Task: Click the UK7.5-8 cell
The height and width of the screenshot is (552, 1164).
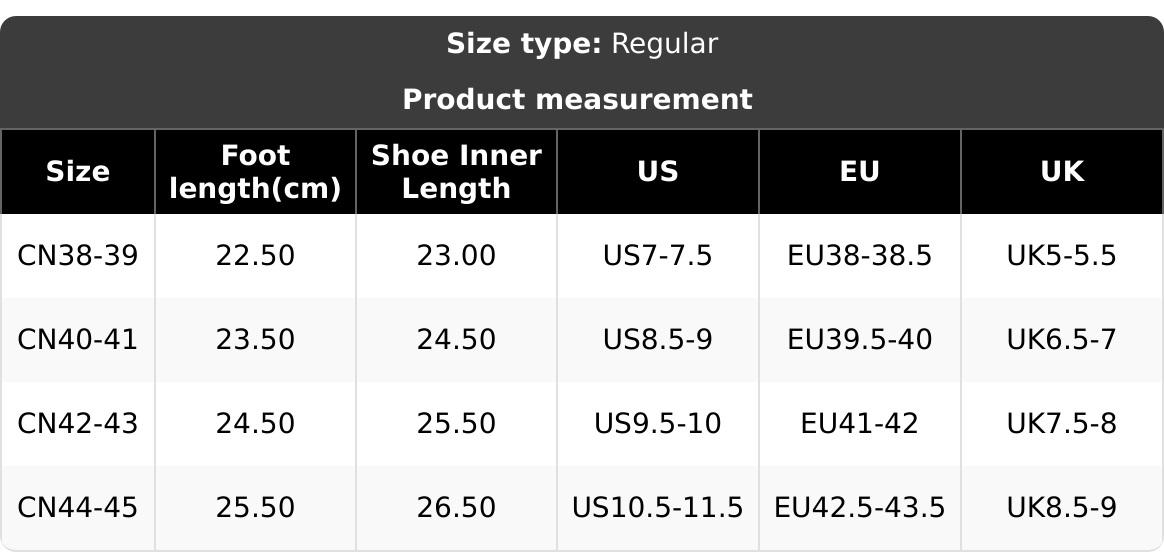Action: pos(1062,424)
